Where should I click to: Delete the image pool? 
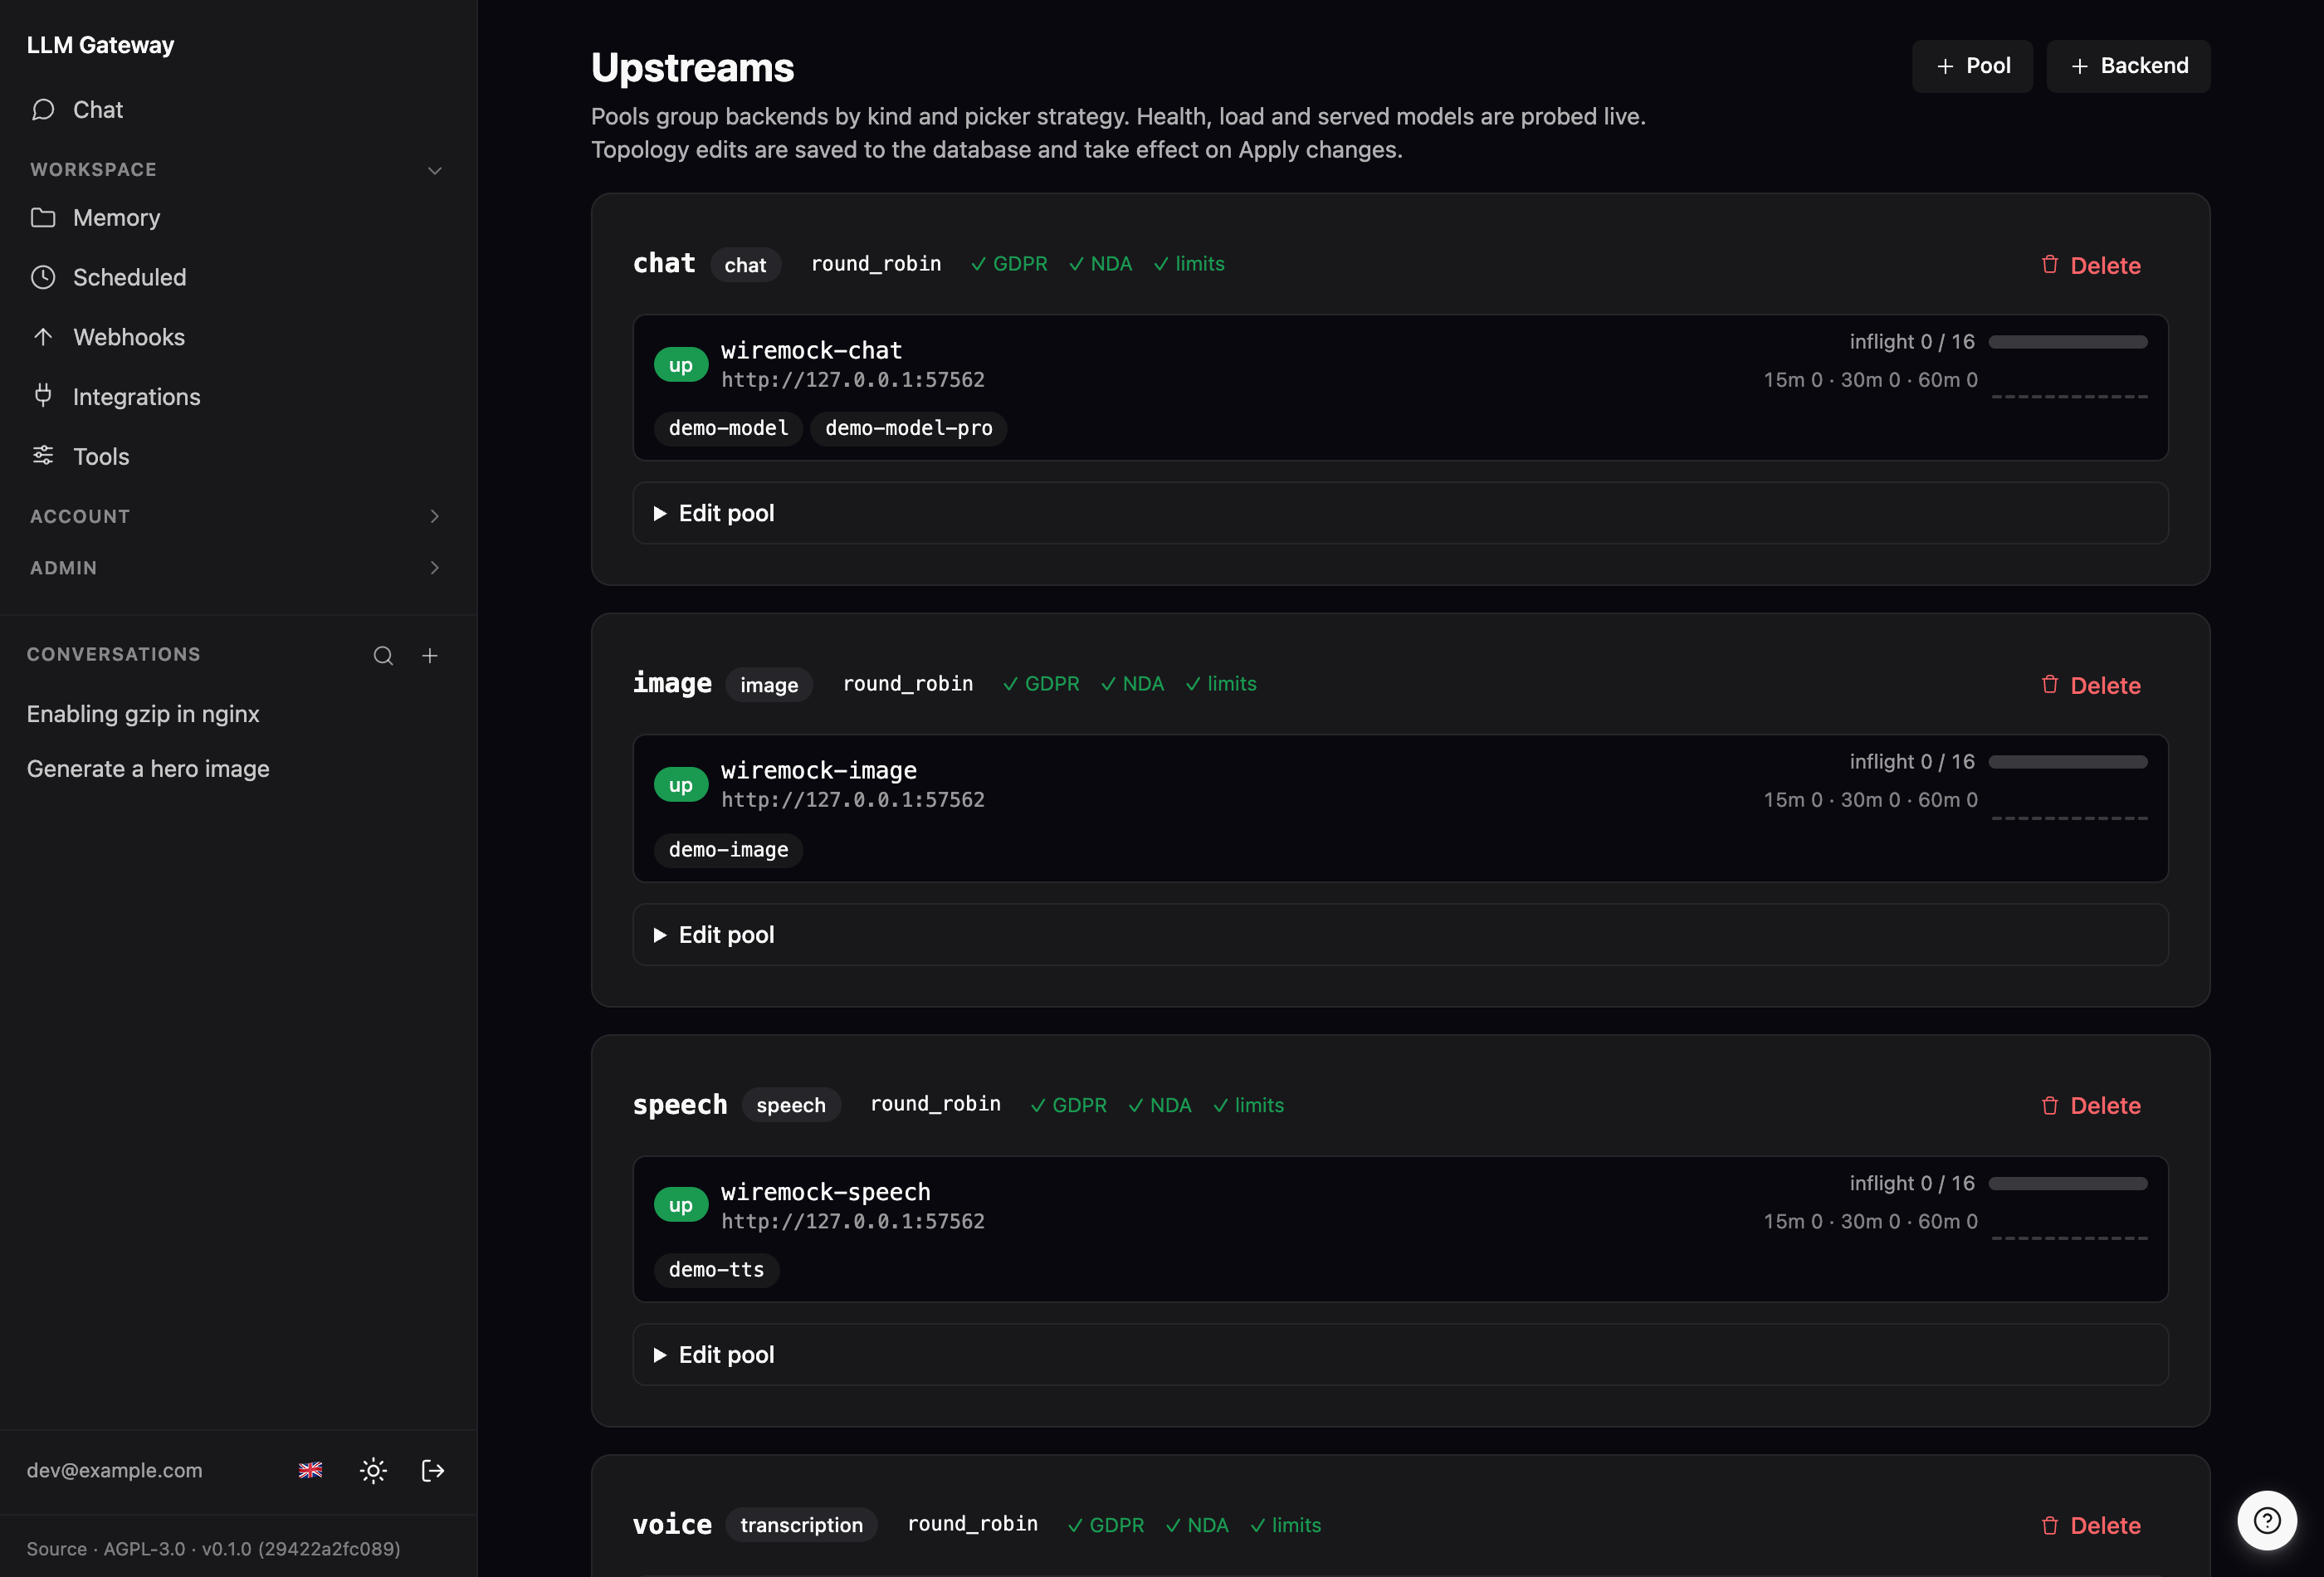(2090, 685)
